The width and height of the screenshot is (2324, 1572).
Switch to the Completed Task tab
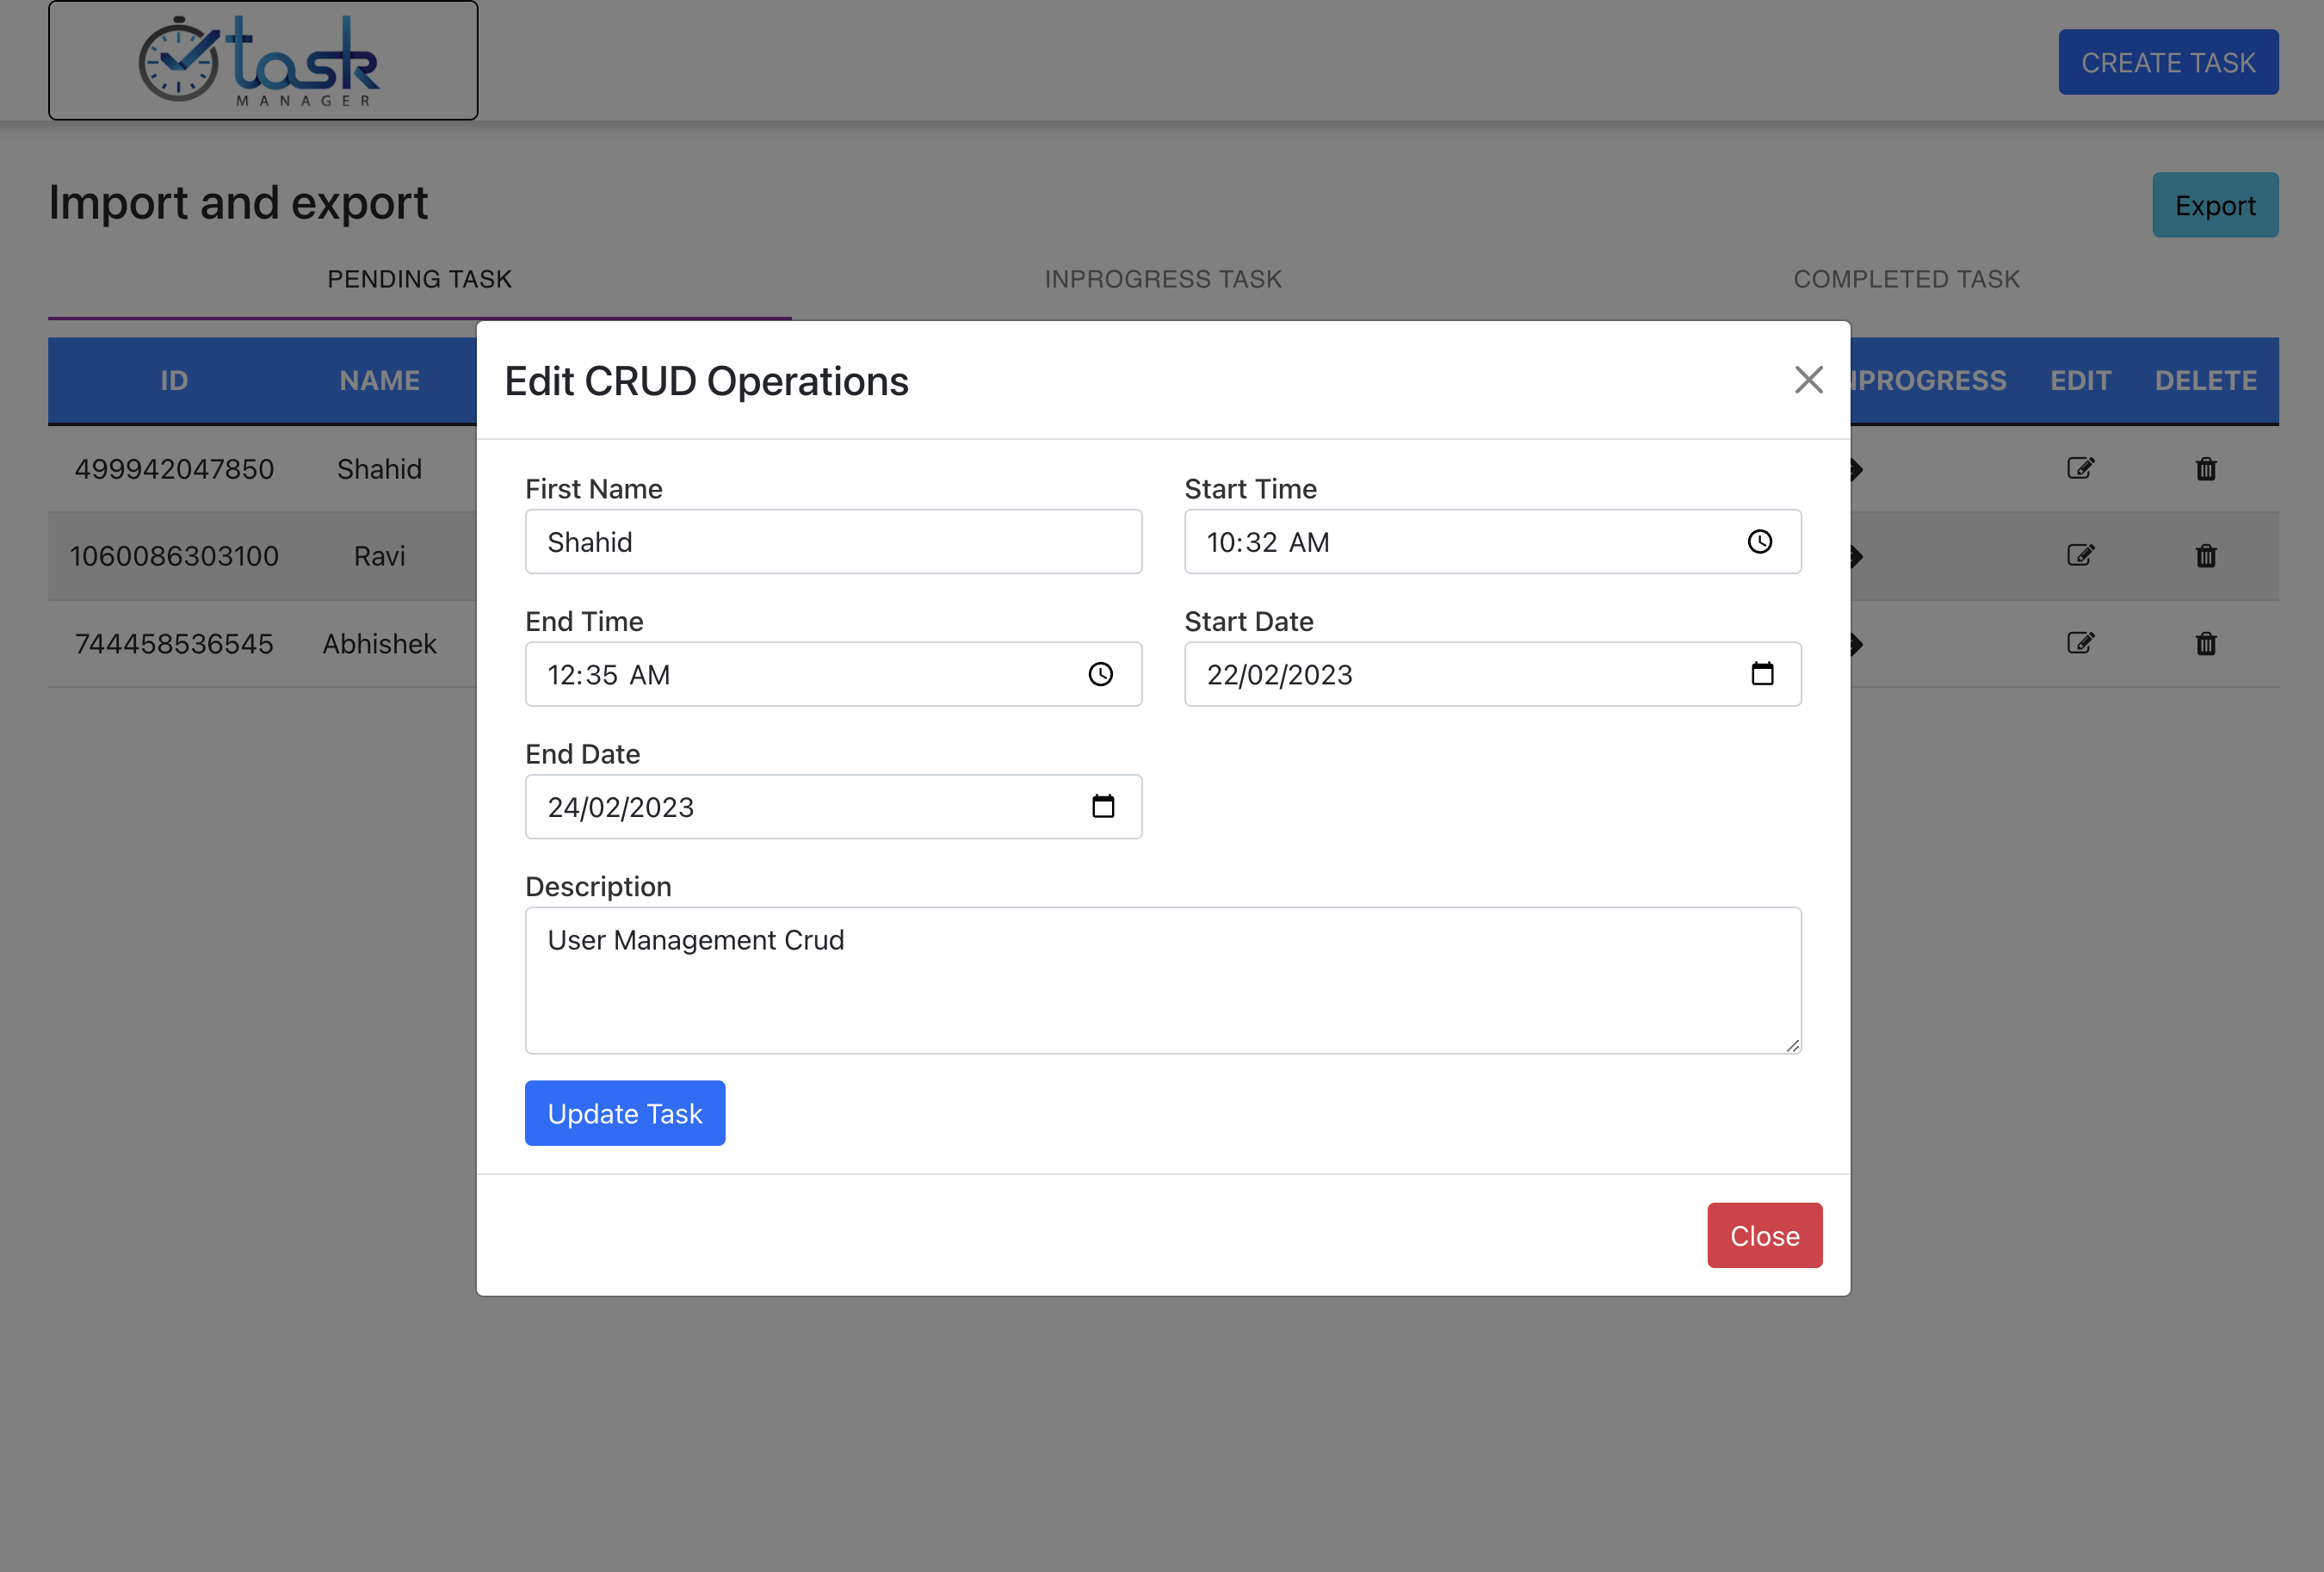pos(1905,279)
